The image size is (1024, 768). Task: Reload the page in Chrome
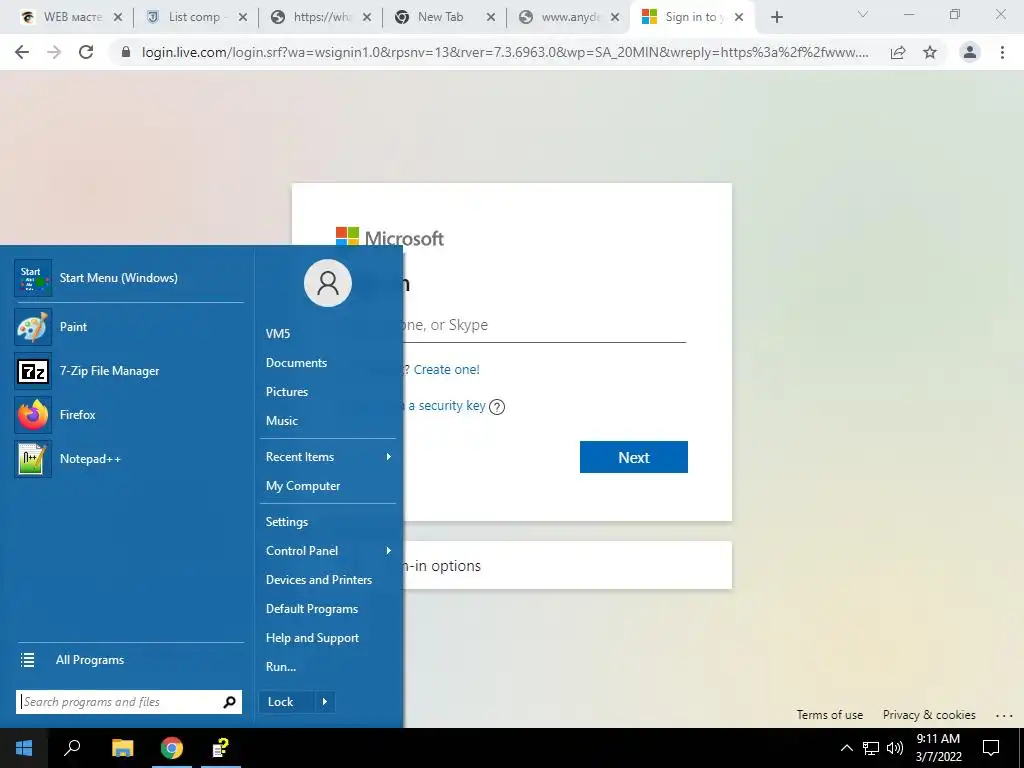point(86,52)
